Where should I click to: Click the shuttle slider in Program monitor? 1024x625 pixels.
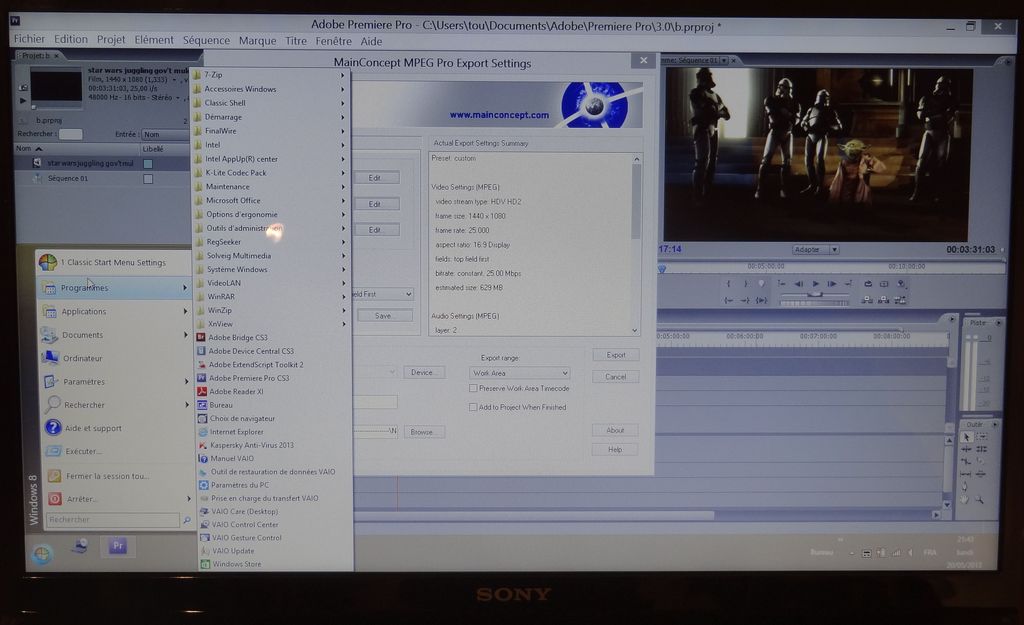[x=814, y=295]
